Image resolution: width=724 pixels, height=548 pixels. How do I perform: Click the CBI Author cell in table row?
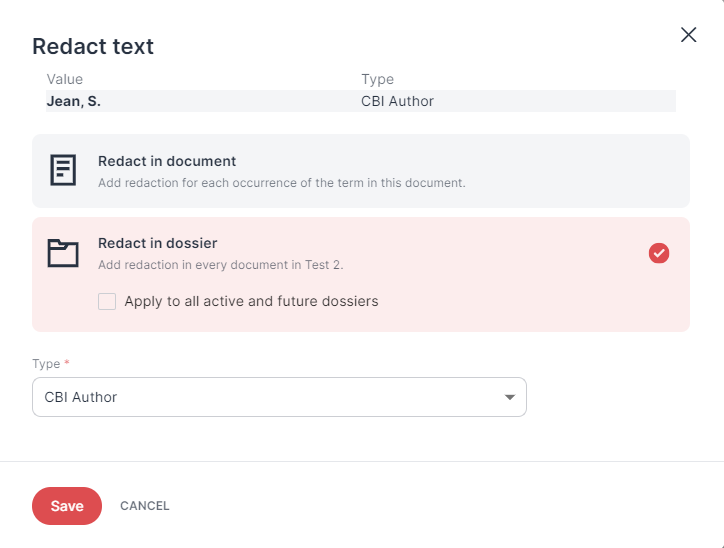(397, 101)
